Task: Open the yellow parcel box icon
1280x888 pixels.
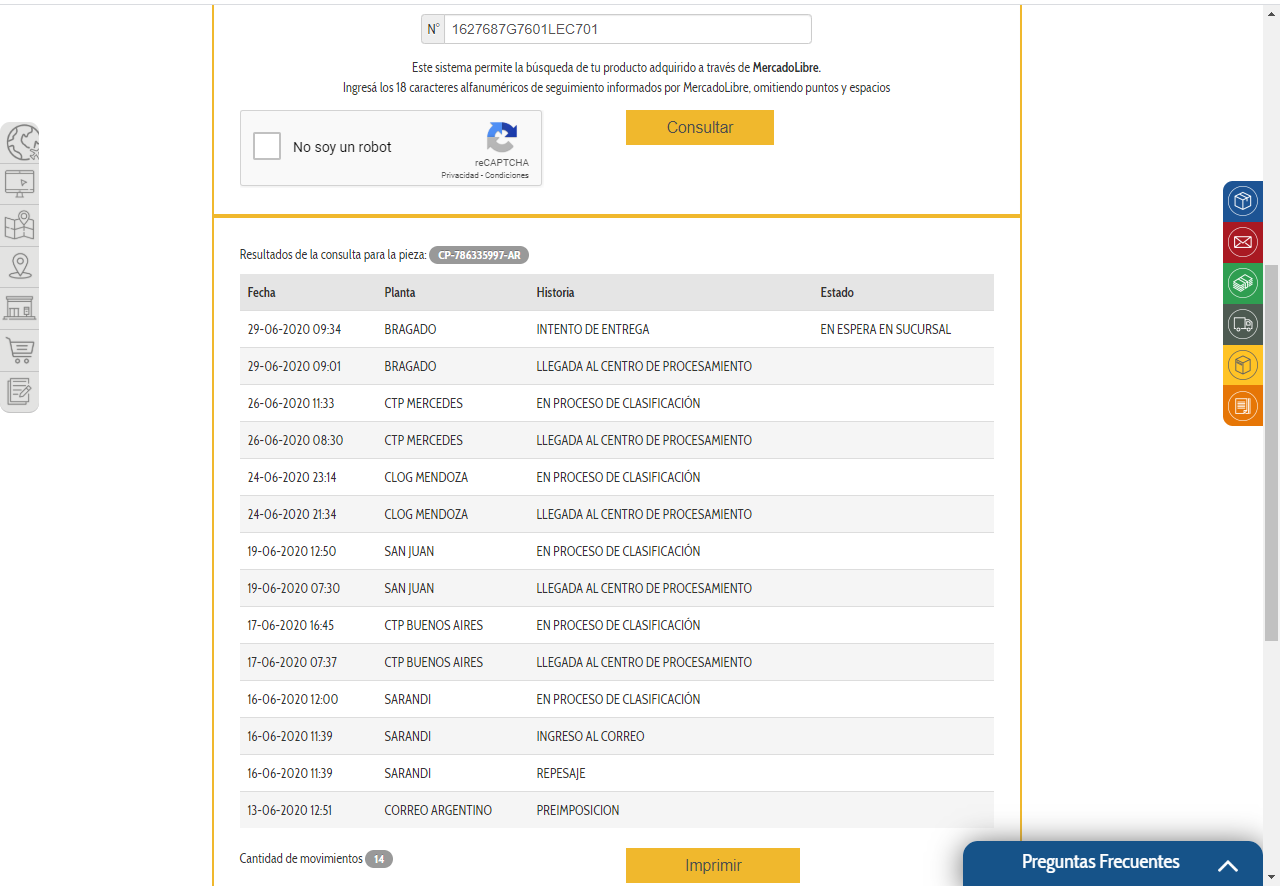Action: [x=1242, y=365]
